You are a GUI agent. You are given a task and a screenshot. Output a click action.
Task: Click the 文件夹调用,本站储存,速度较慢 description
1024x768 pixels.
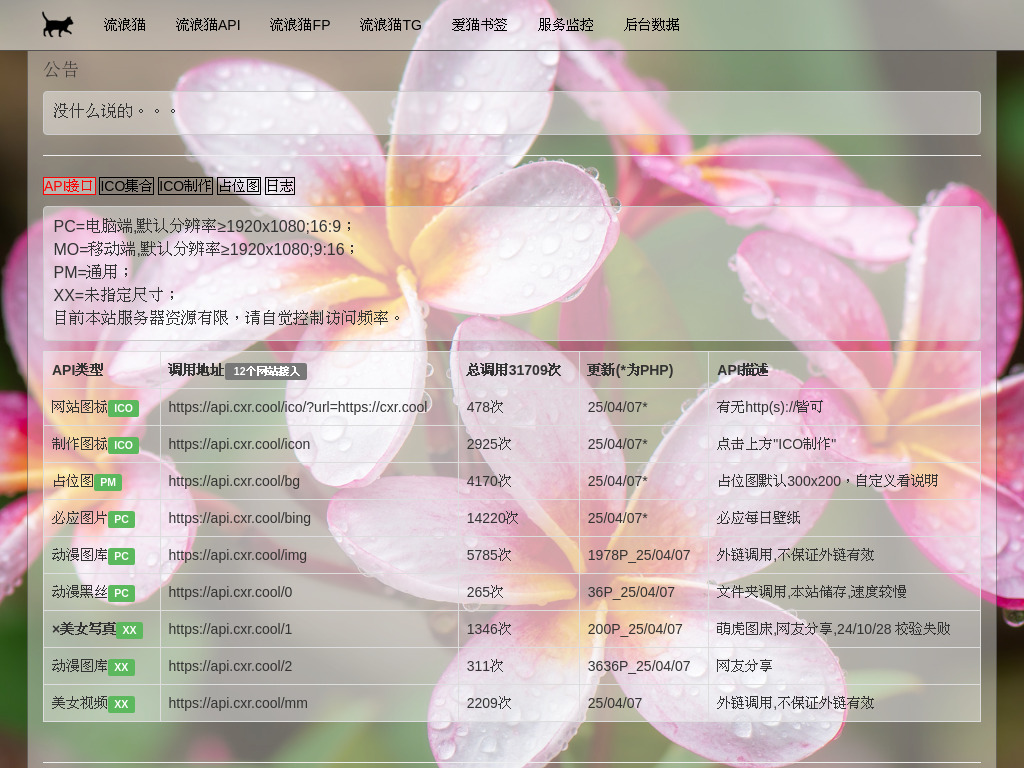(812, 592)
